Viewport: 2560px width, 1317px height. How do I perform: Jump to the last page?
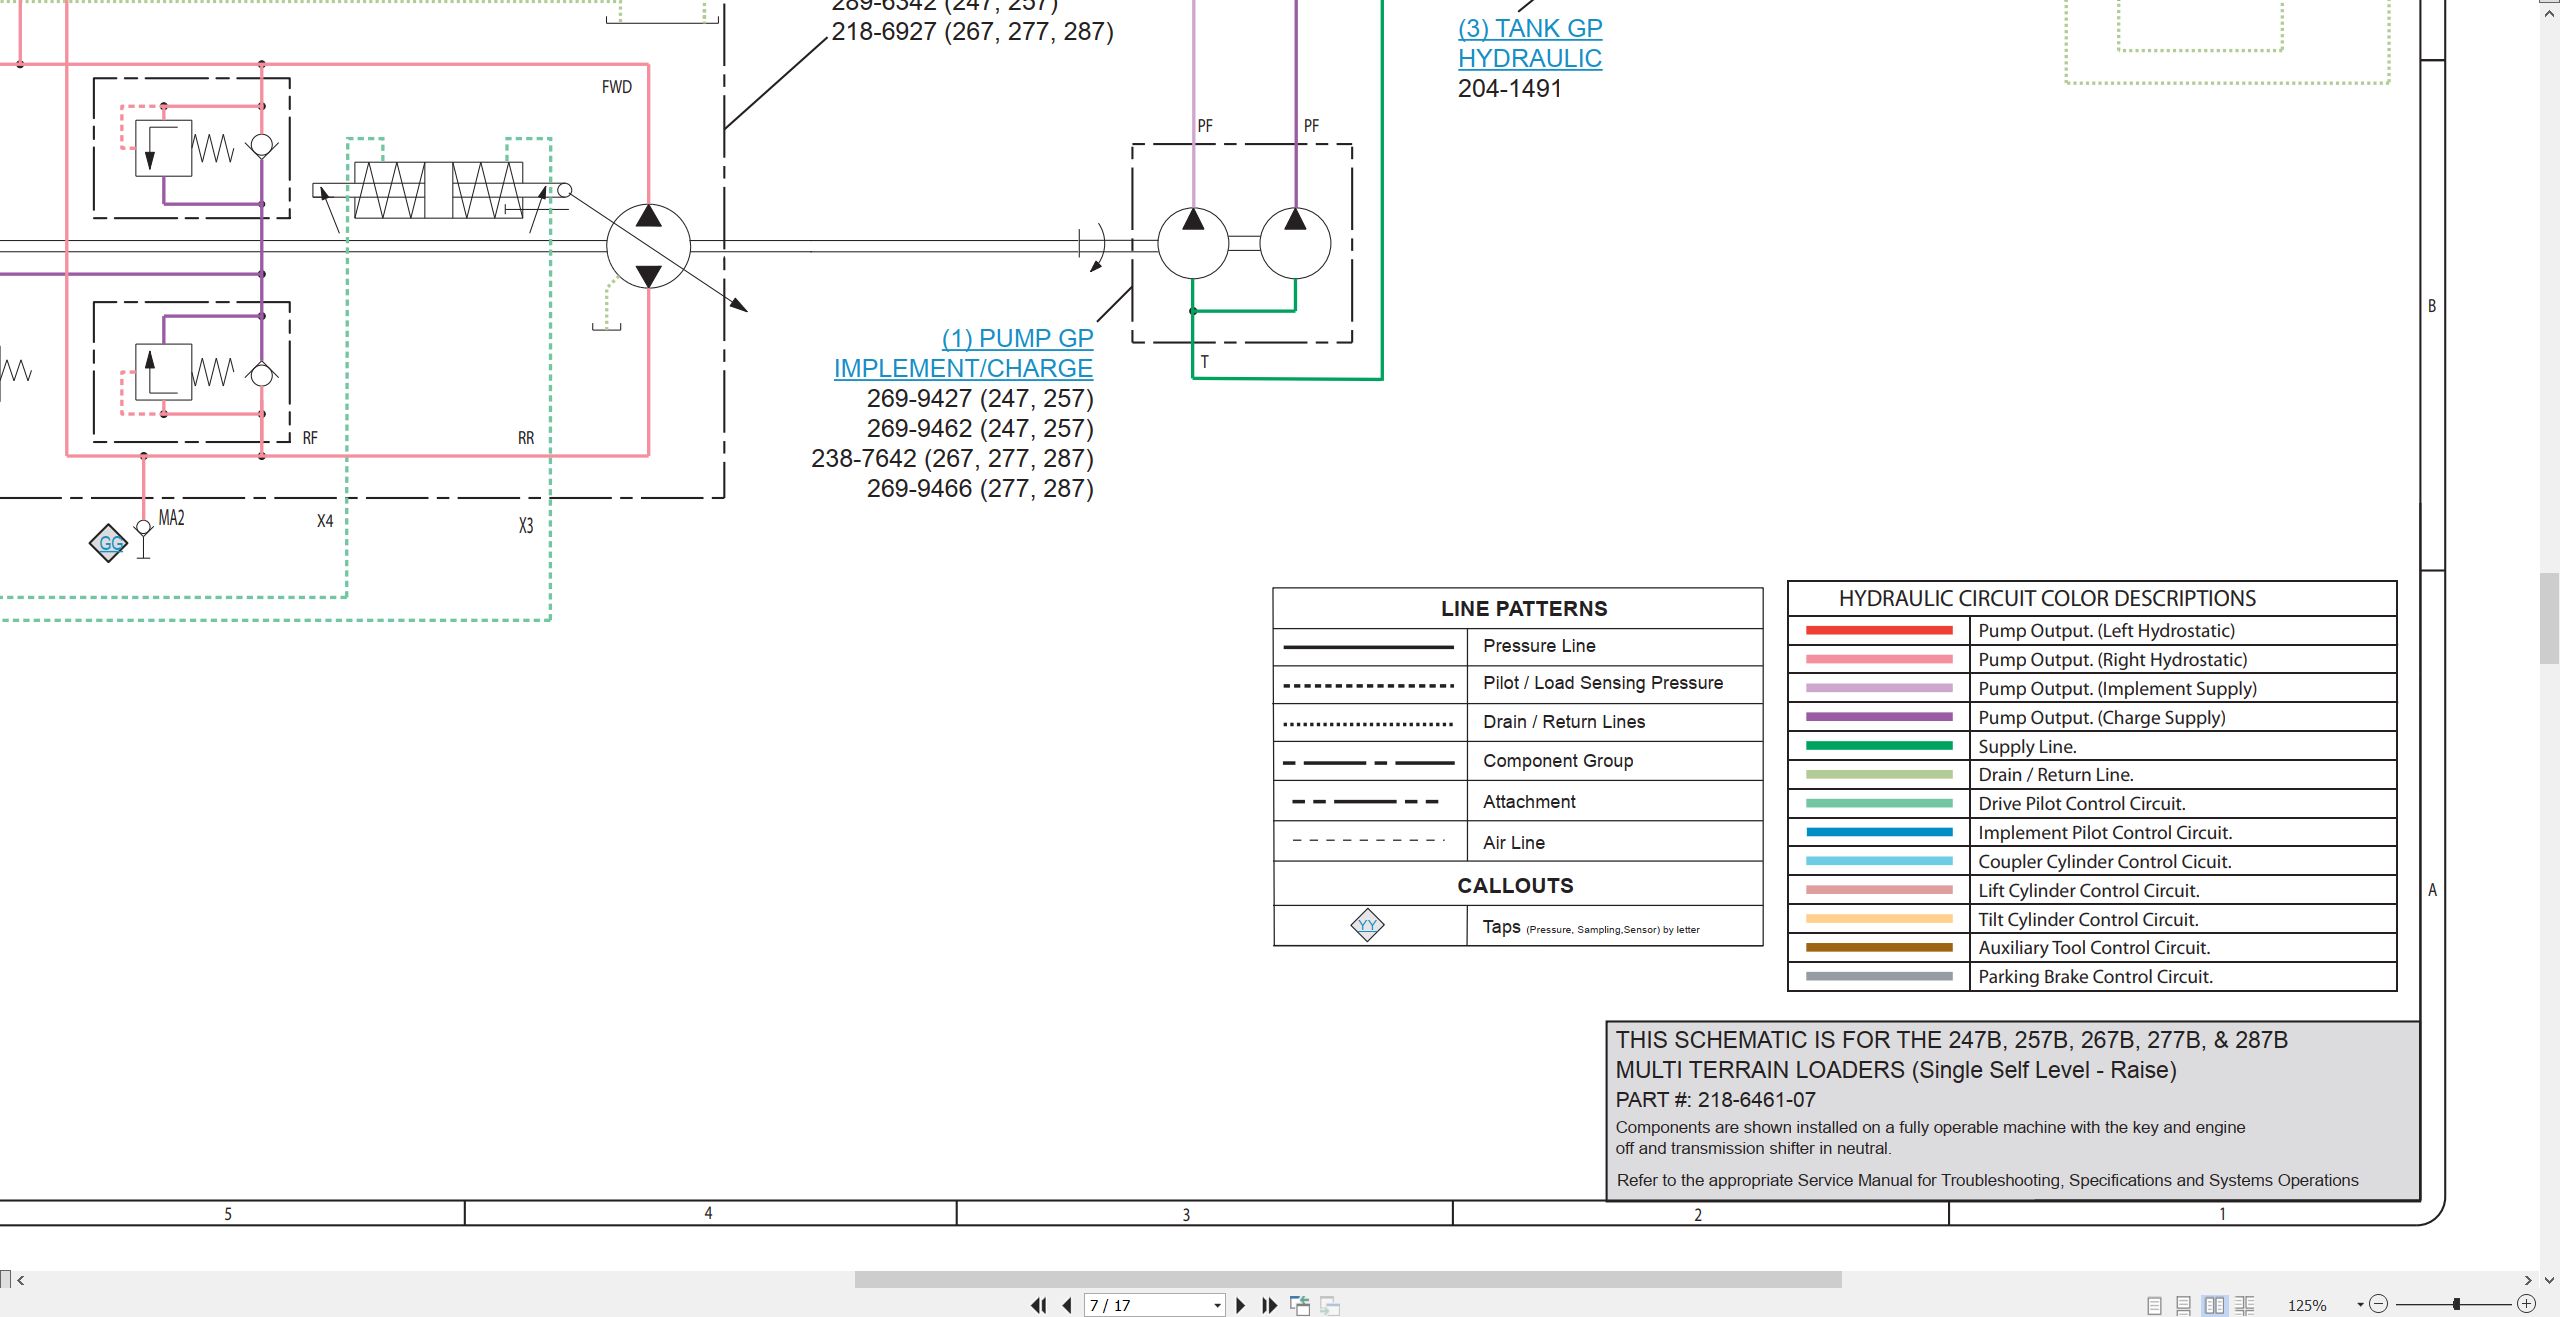coord(1270,1305)
